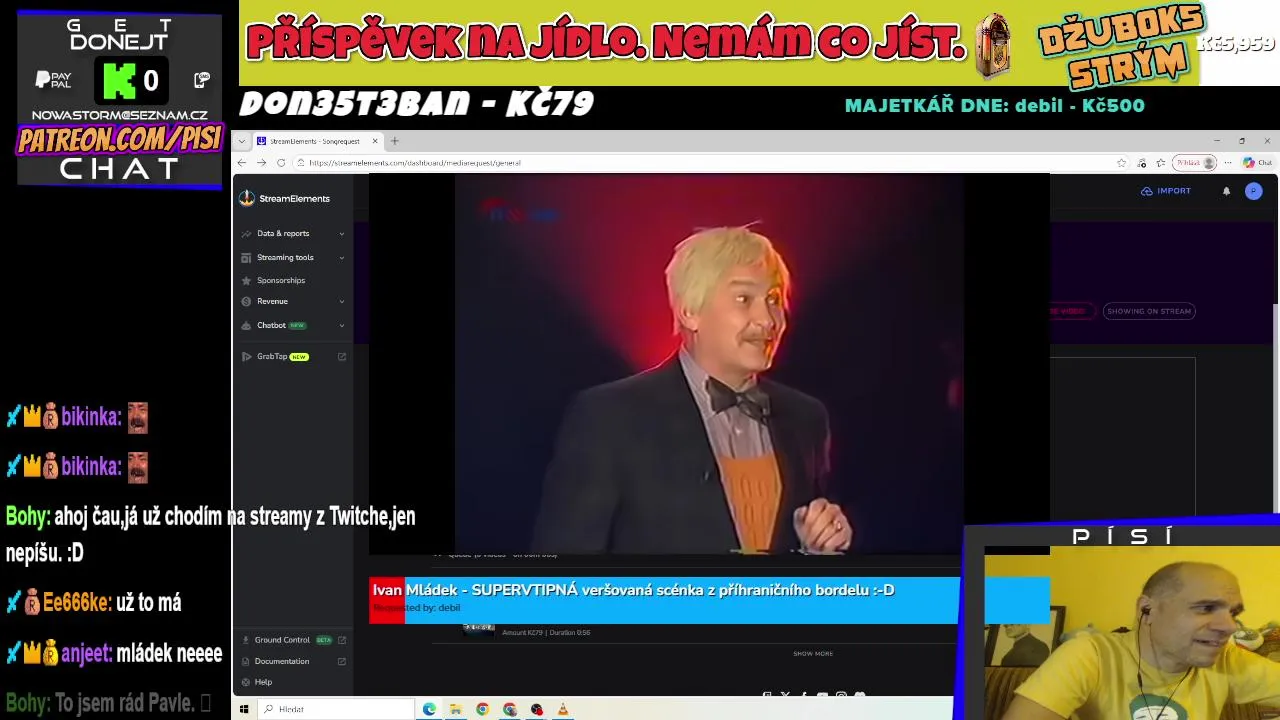This screenshot has height=720, width=1280.
Task: Open the profile avatar menu
Action: click(1253, 191)
